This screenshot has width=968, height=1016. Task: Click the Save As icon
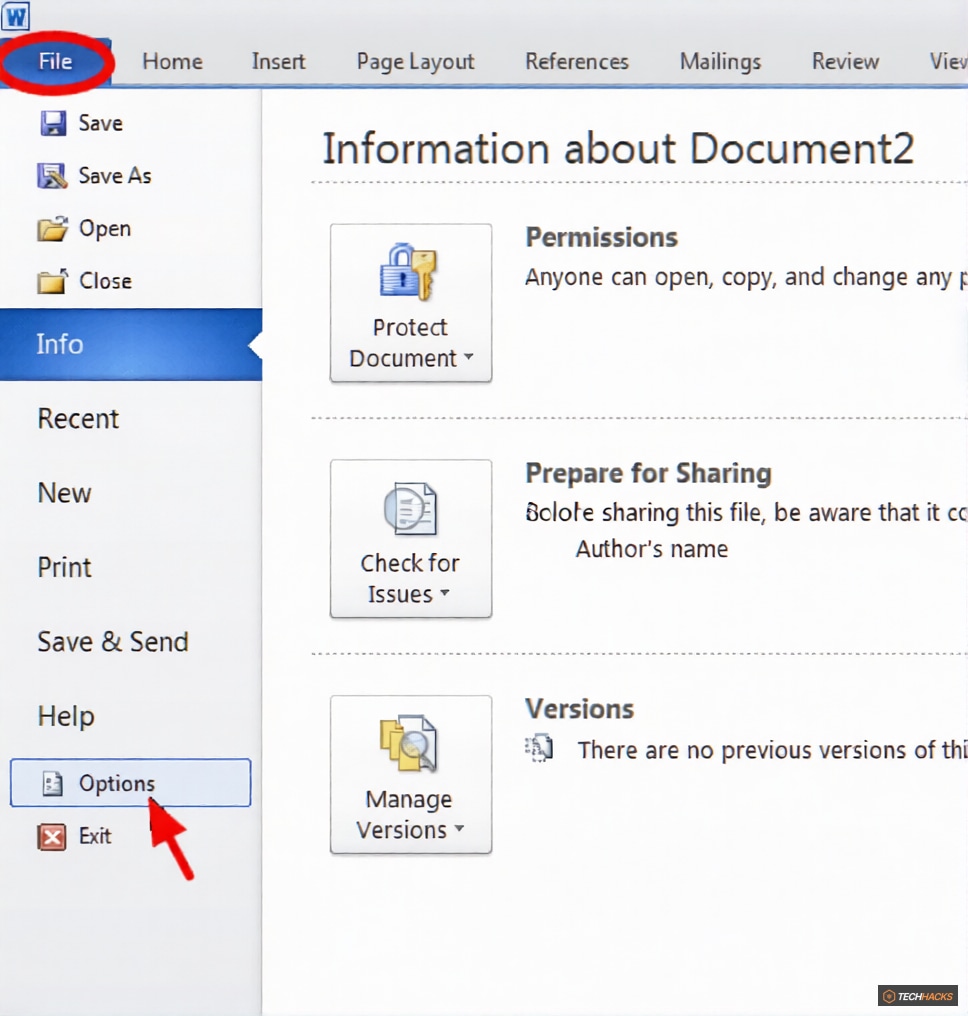pos(54,175)
